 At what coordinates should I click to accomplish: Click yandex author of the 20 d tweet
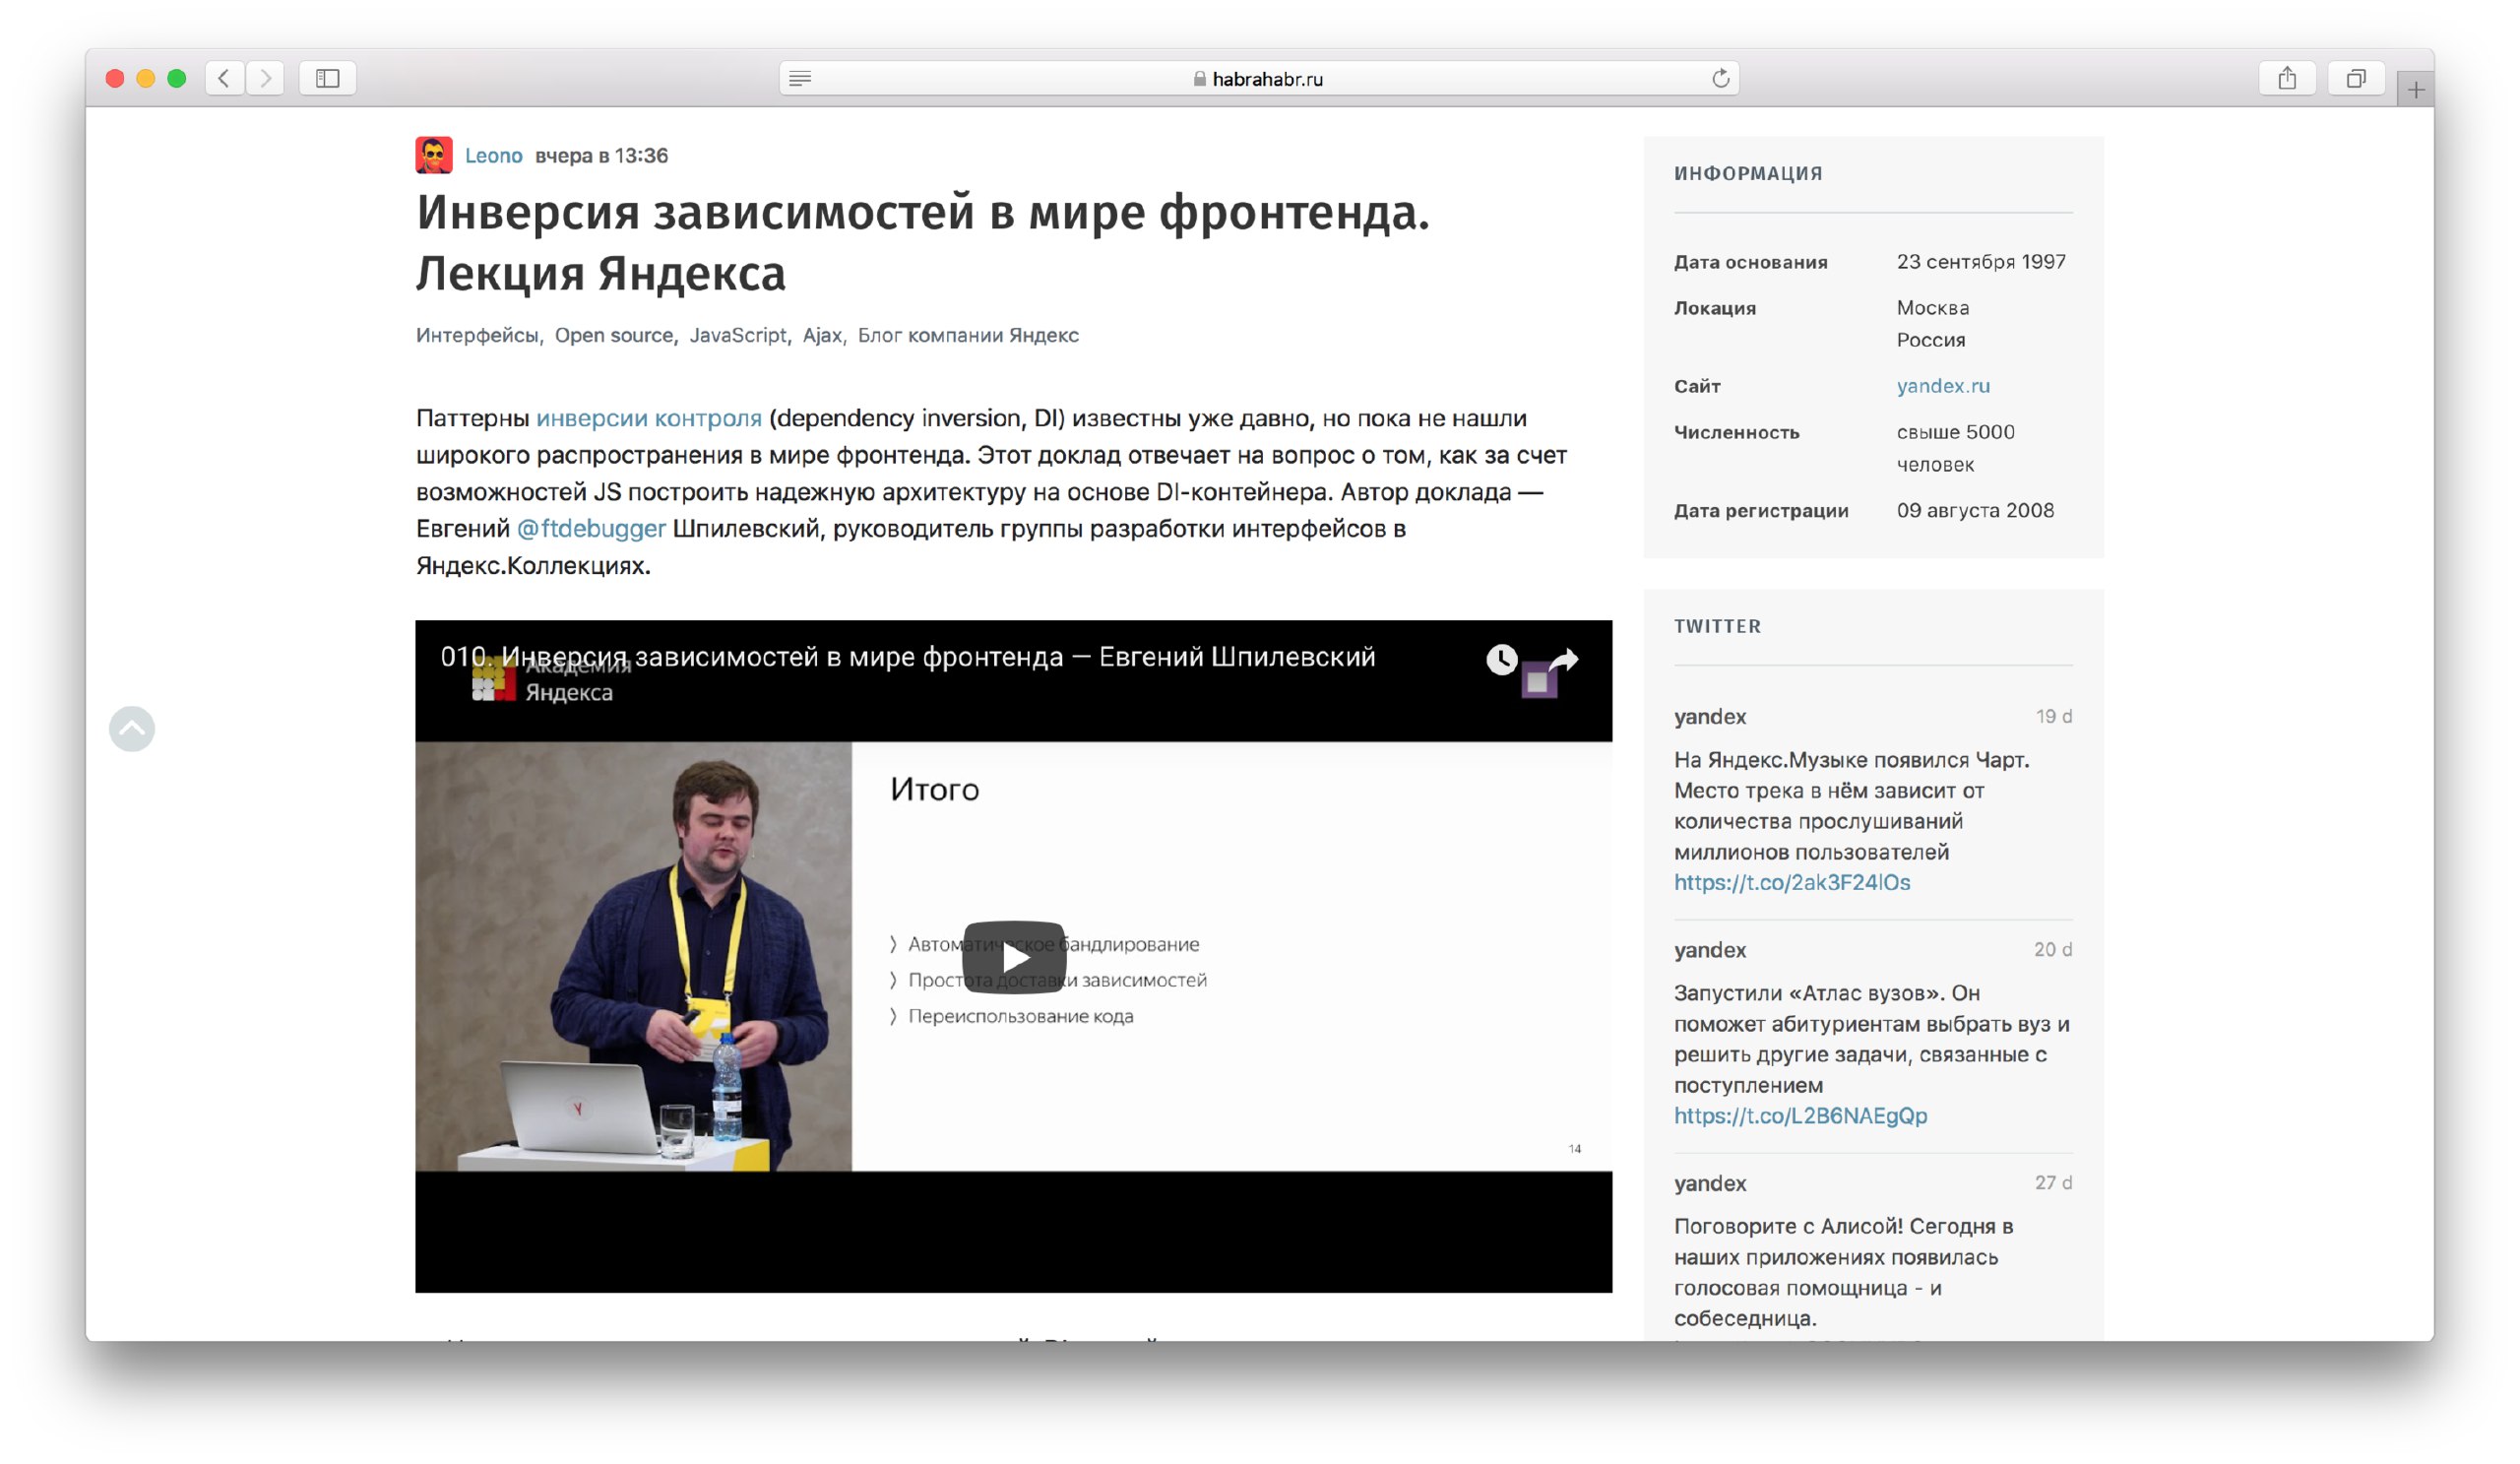coord(1710,949)
